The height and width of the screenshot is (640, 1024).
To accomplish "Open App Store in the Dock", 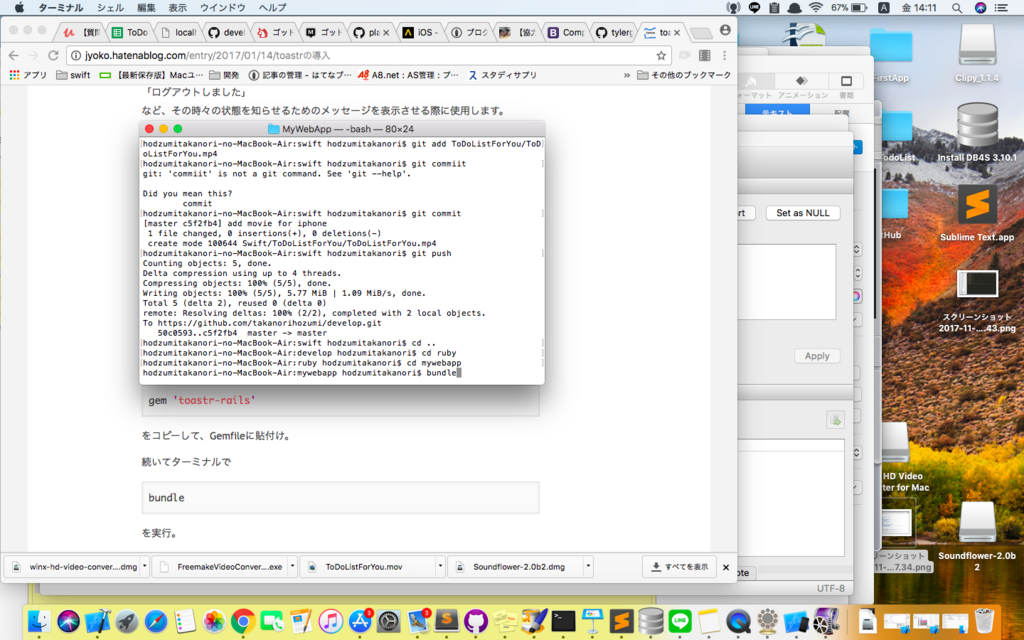I will (360, 621).
